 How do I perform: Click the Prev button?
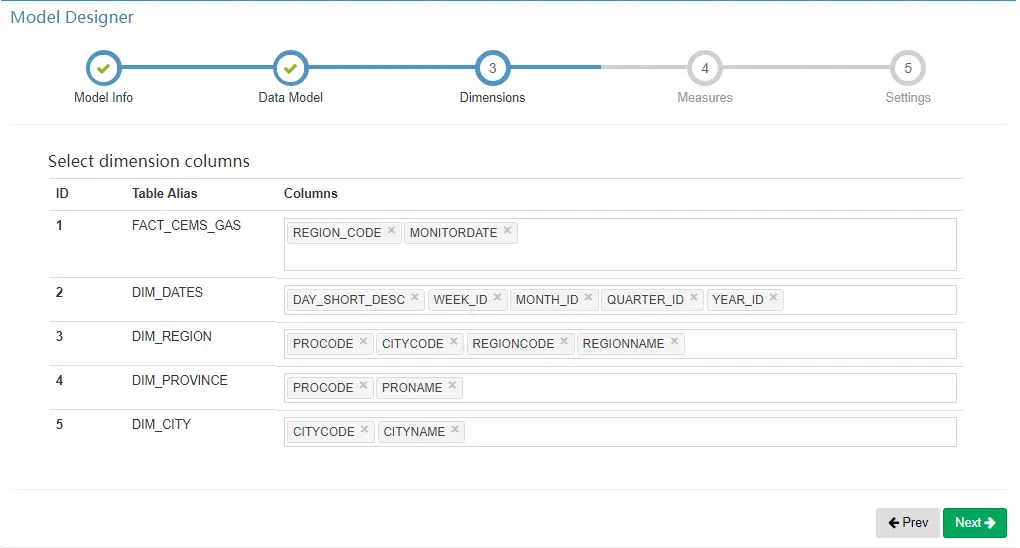(x=908, y=523)
